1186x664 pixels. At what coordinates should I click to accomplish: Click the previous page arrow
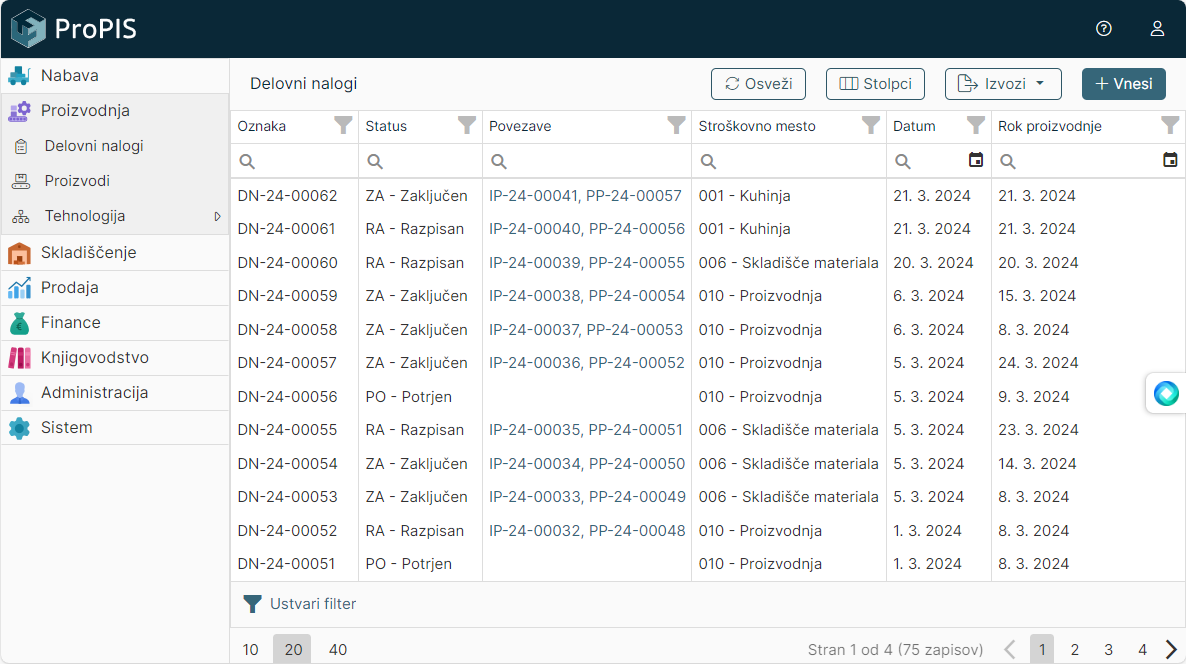coord(1010,650)
